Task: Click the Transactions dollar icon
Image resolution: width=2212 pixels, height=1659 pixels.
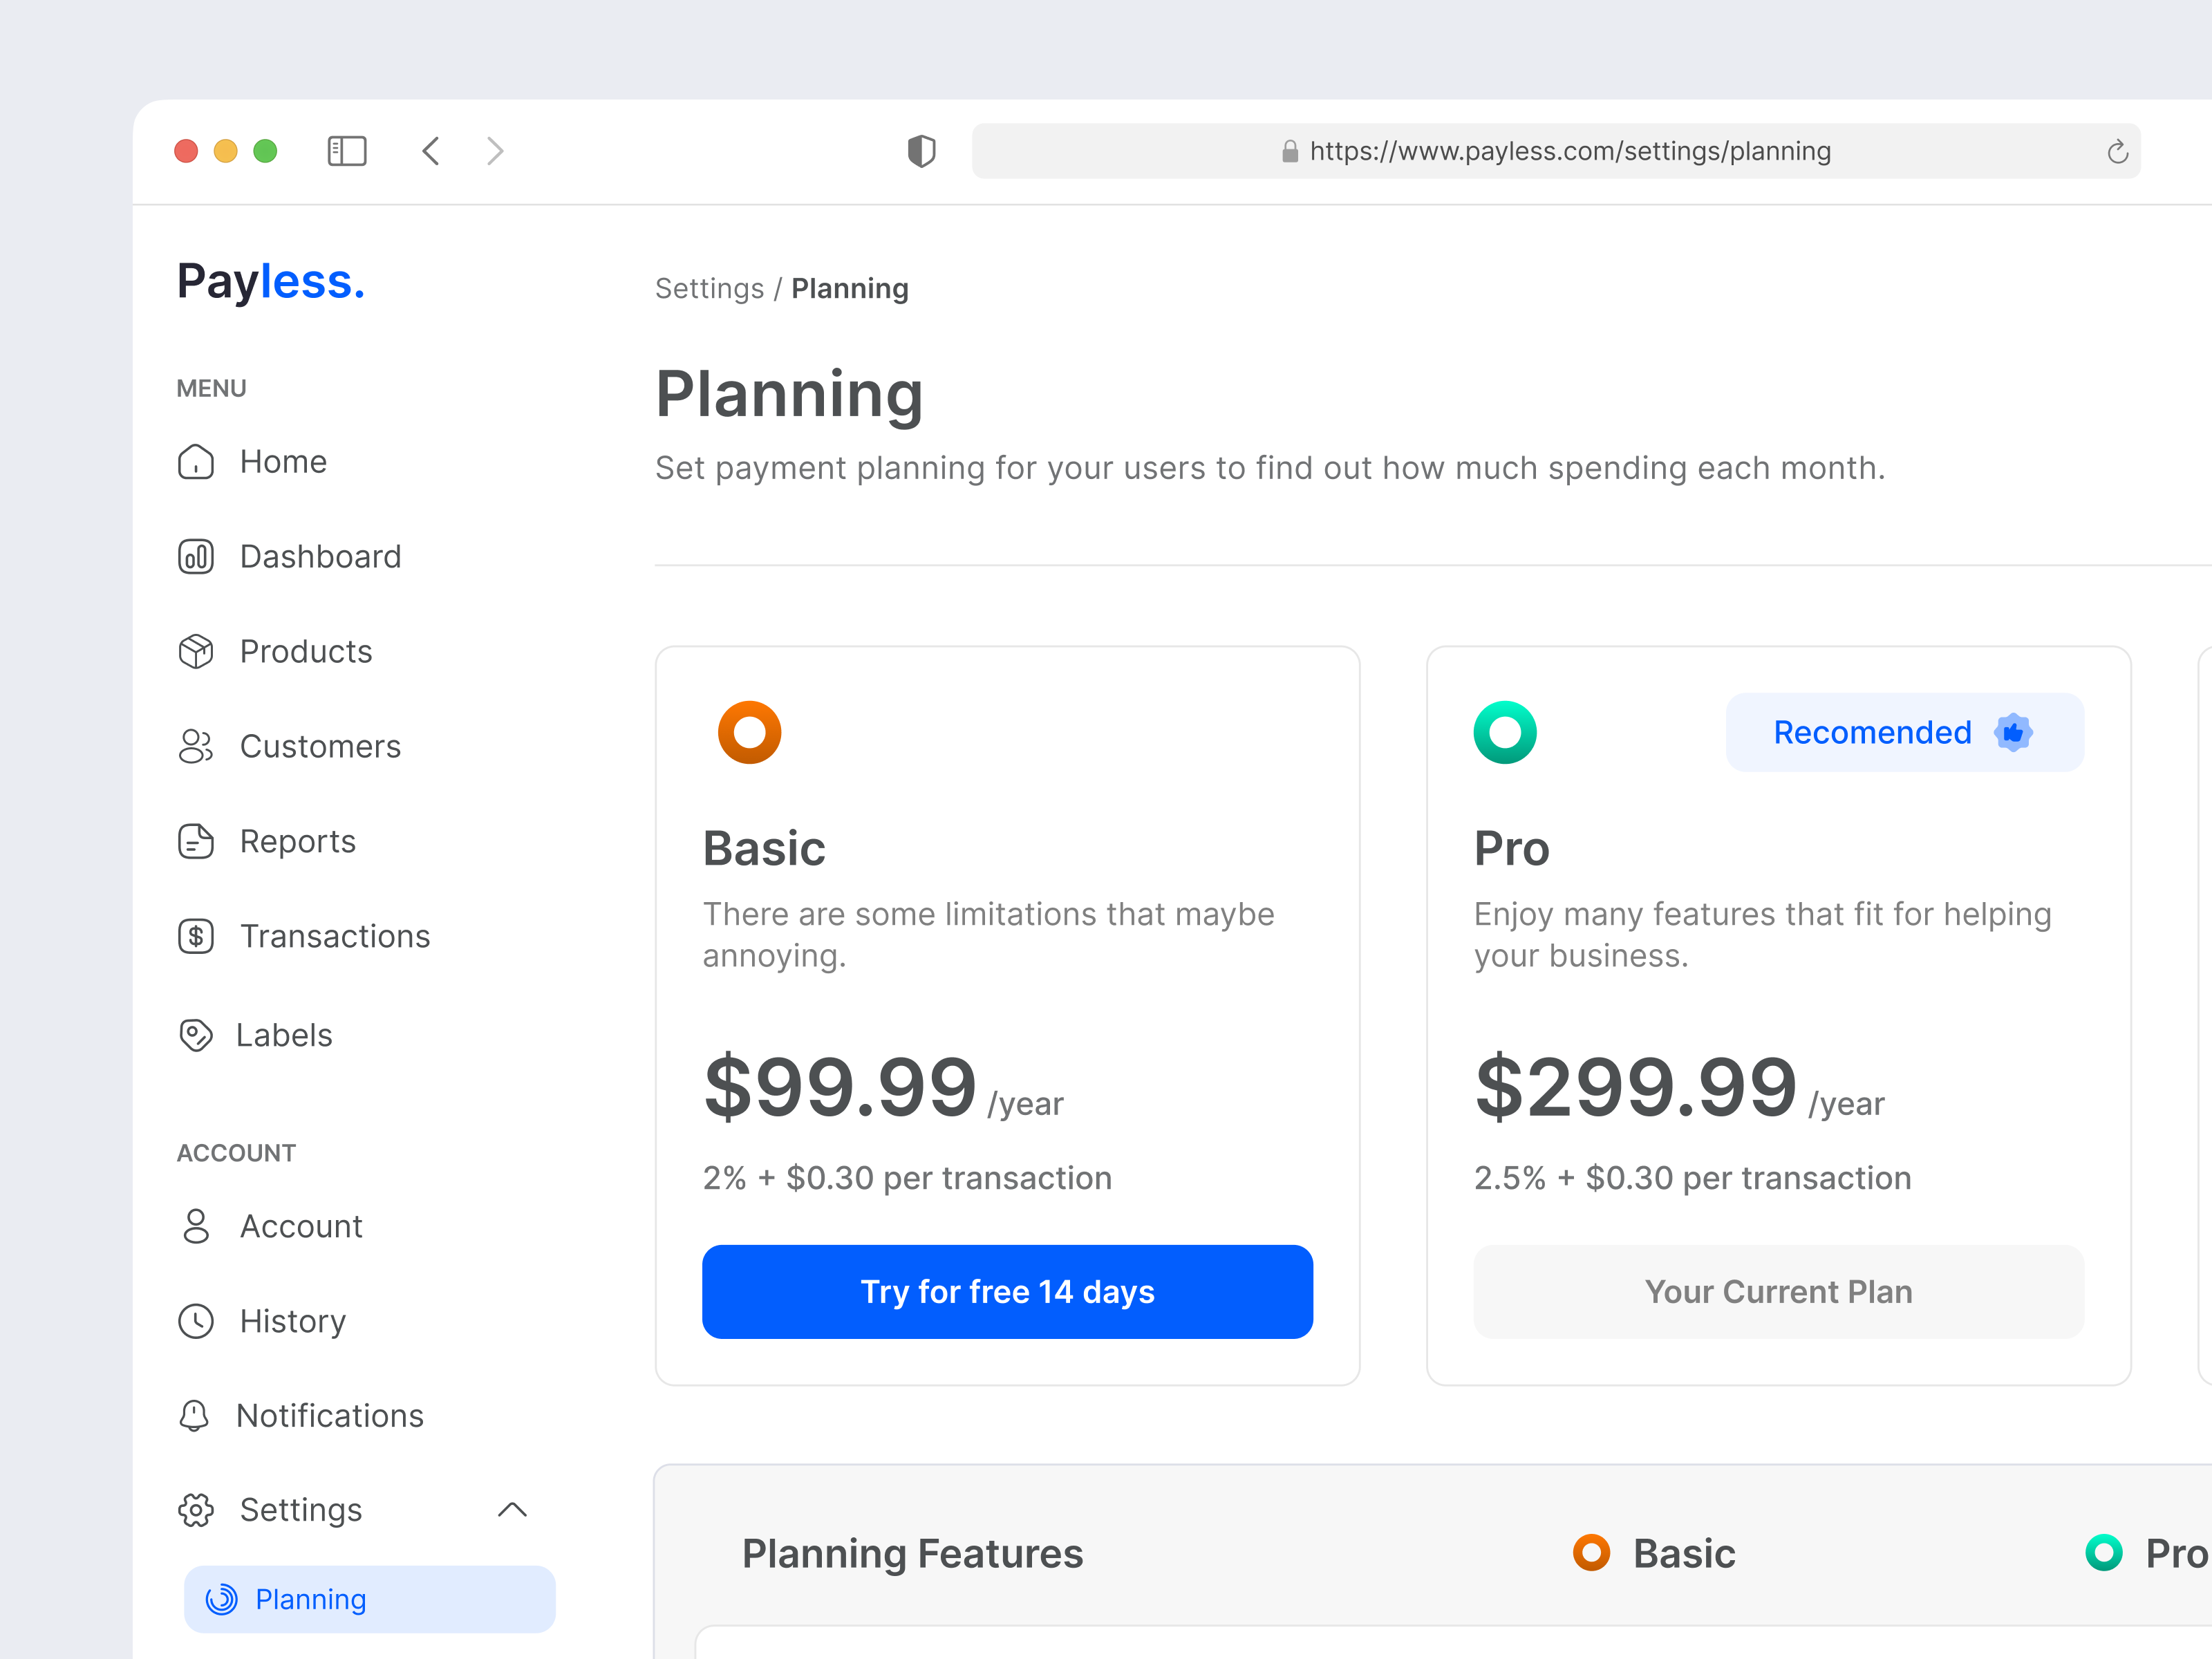Action: (x=196, y=936)
